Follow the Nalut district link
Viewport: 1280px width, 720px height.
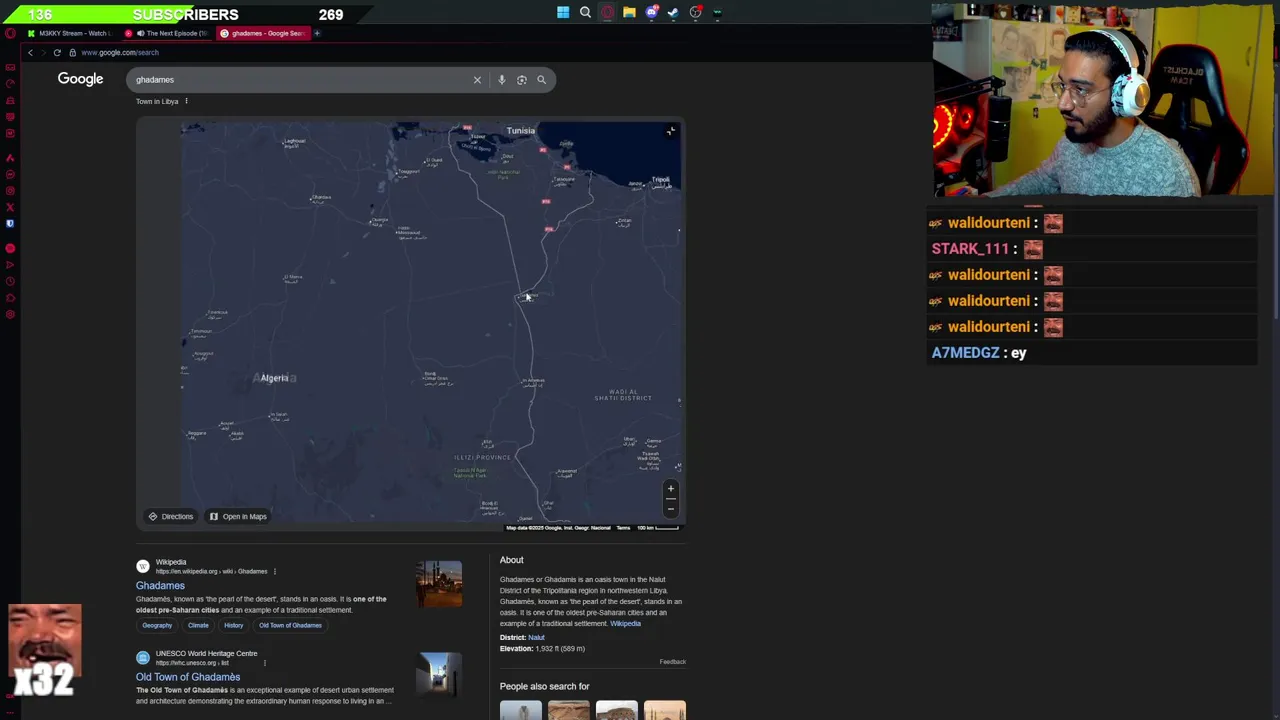536,637
